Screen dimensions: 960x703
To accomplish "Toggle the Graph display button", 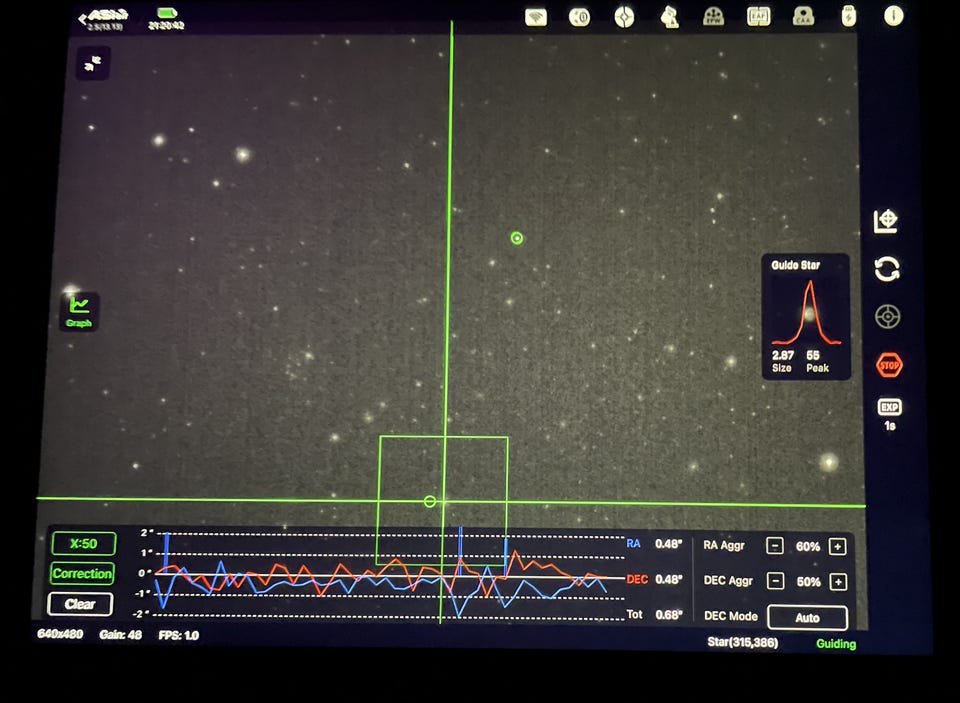I will click(79, 311).
